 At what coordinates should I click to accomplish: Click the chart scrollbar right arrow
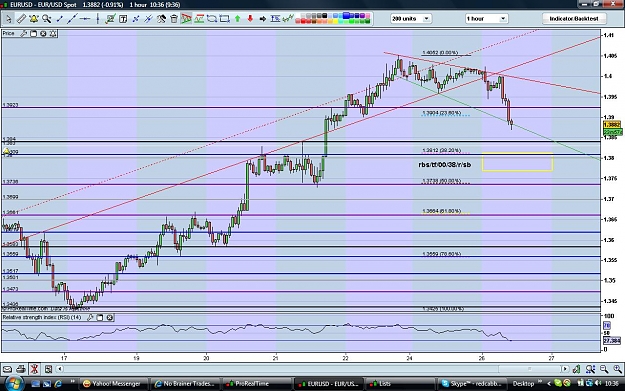pyautogui.click(x=565, y=369)
